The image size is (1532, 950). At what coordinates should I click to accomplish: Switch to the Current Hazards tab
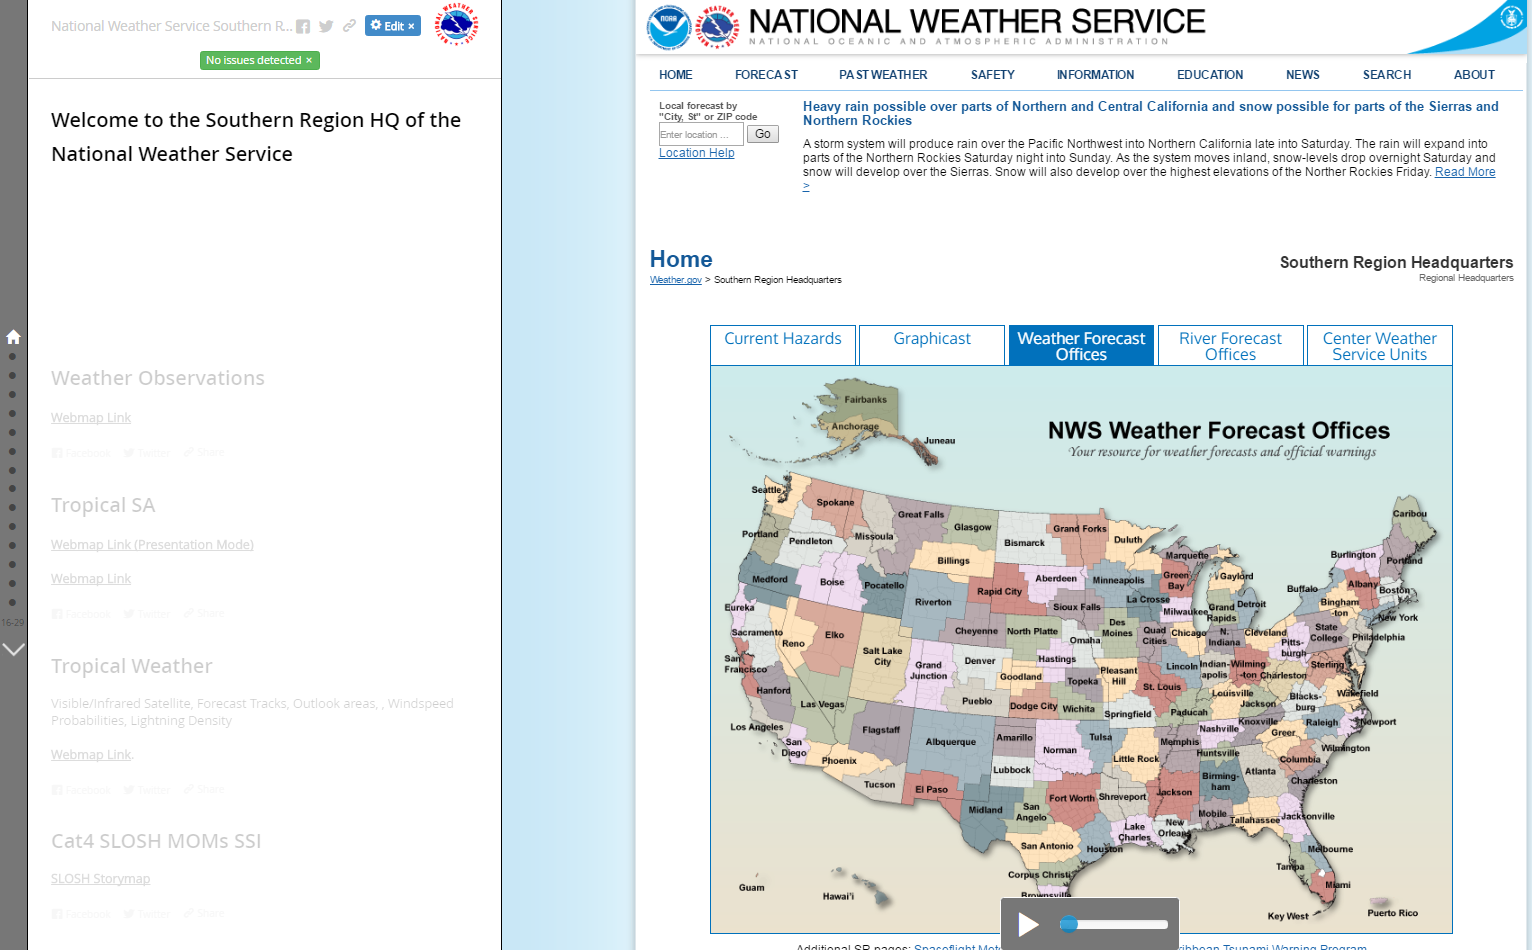783,345
